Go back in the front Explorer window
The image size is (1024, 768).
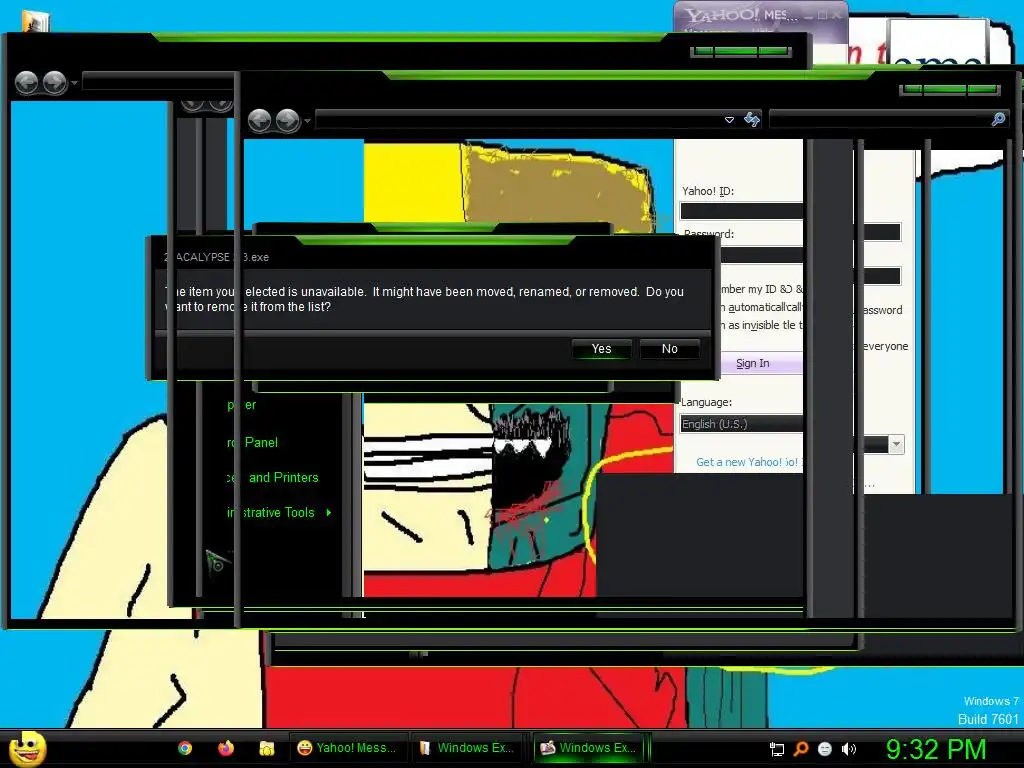click(260, 120)
